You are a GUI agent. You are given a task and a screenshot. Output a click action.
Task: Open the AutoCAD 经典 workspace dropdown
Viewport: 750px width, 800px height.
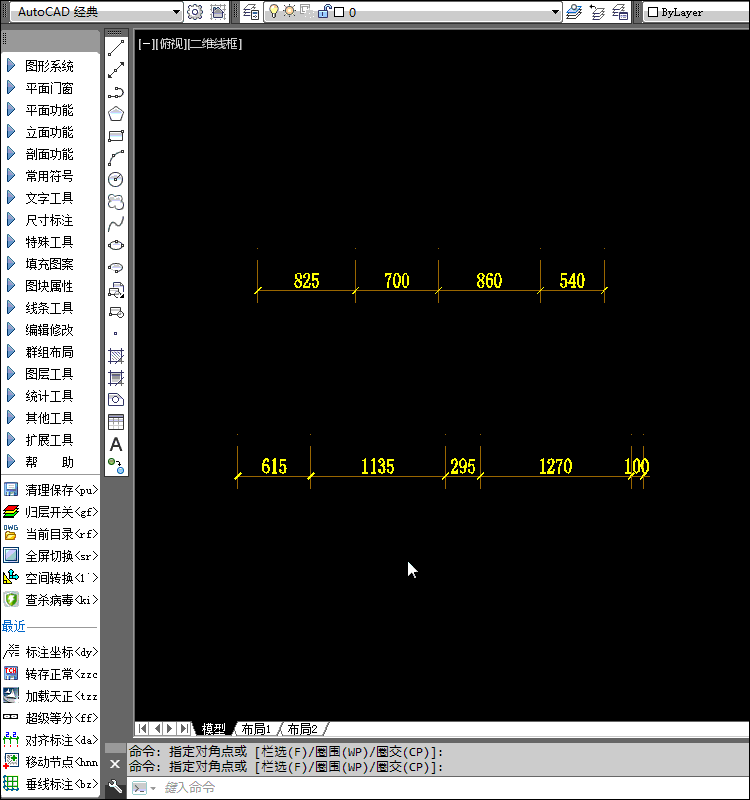(x=176, y=12)
